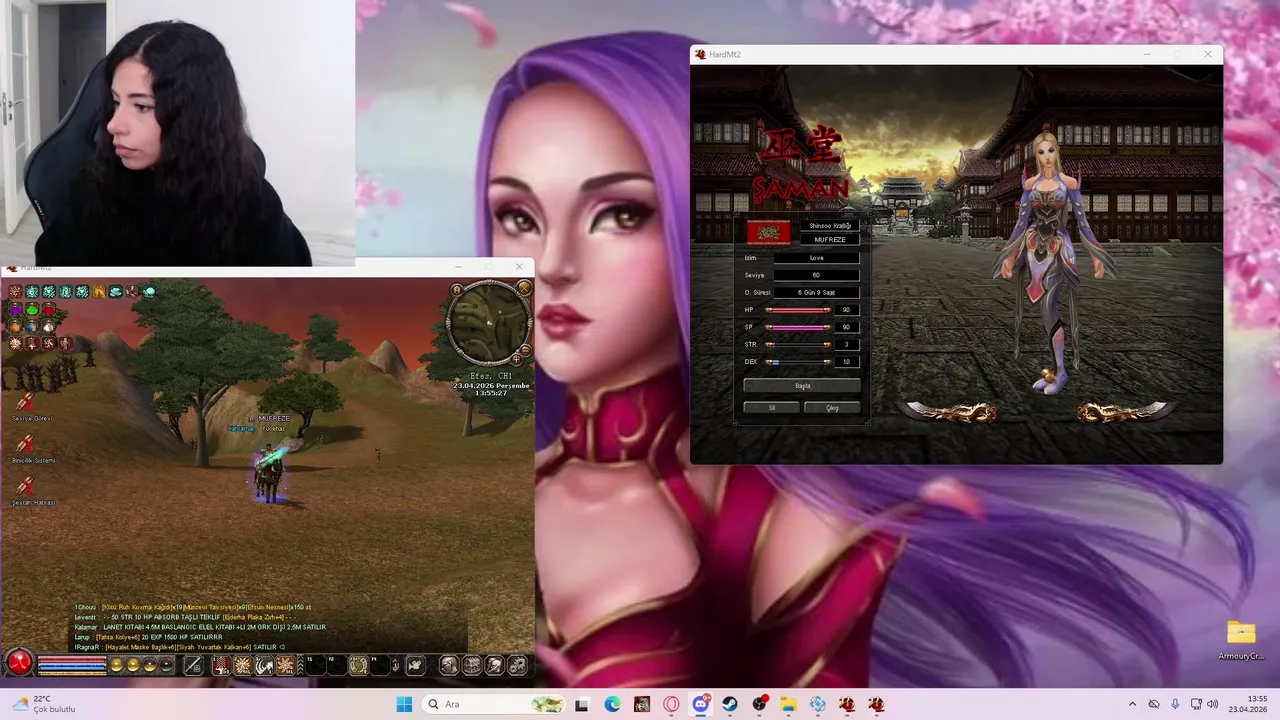
Task: Use the F3 ring skill slot
Action: (x=359, y=665)
